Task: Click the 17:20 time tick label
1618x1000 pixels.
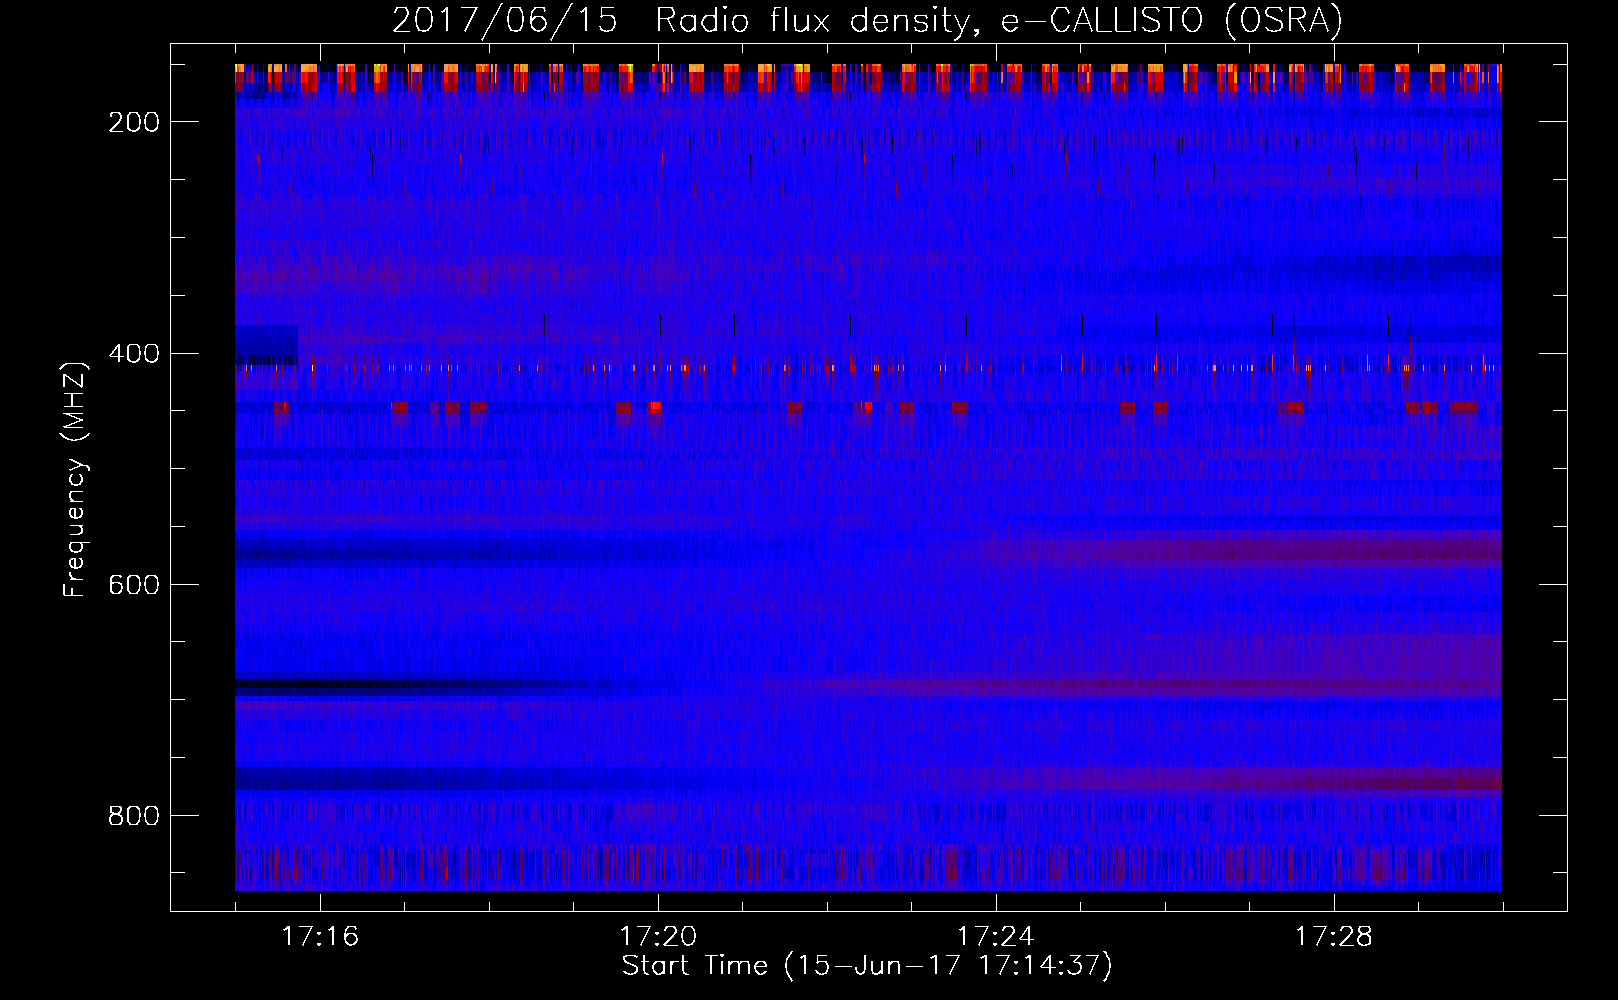Action: tap(658, 937)
